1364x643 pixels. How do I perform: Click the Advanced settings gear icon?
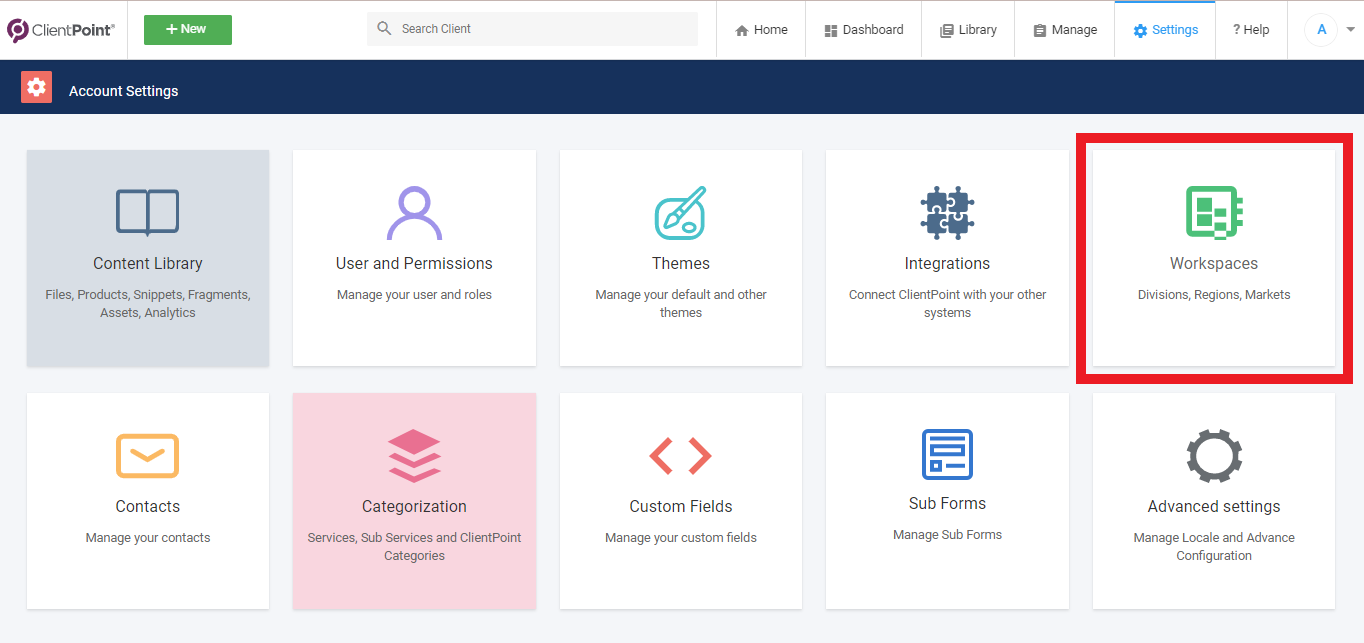(x=1214, y=456)
